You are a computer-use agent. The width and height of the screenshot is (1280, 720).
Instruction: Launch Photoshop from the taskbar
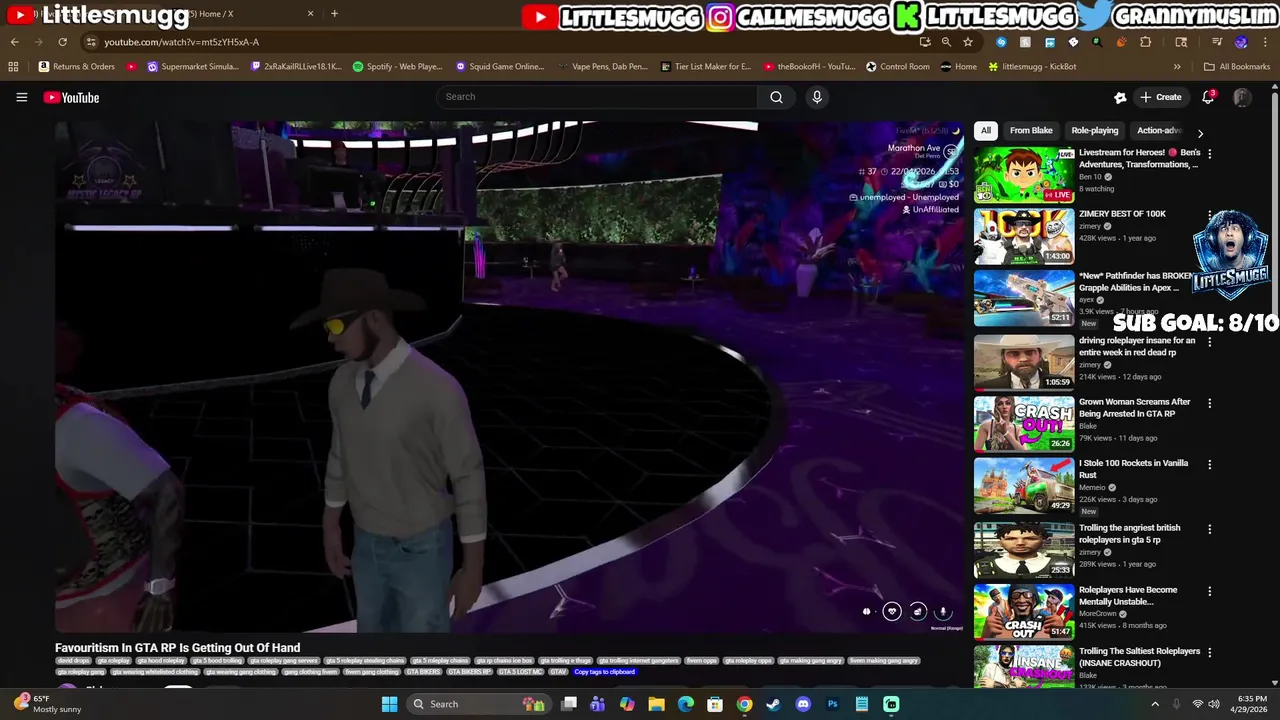point(832,704)
